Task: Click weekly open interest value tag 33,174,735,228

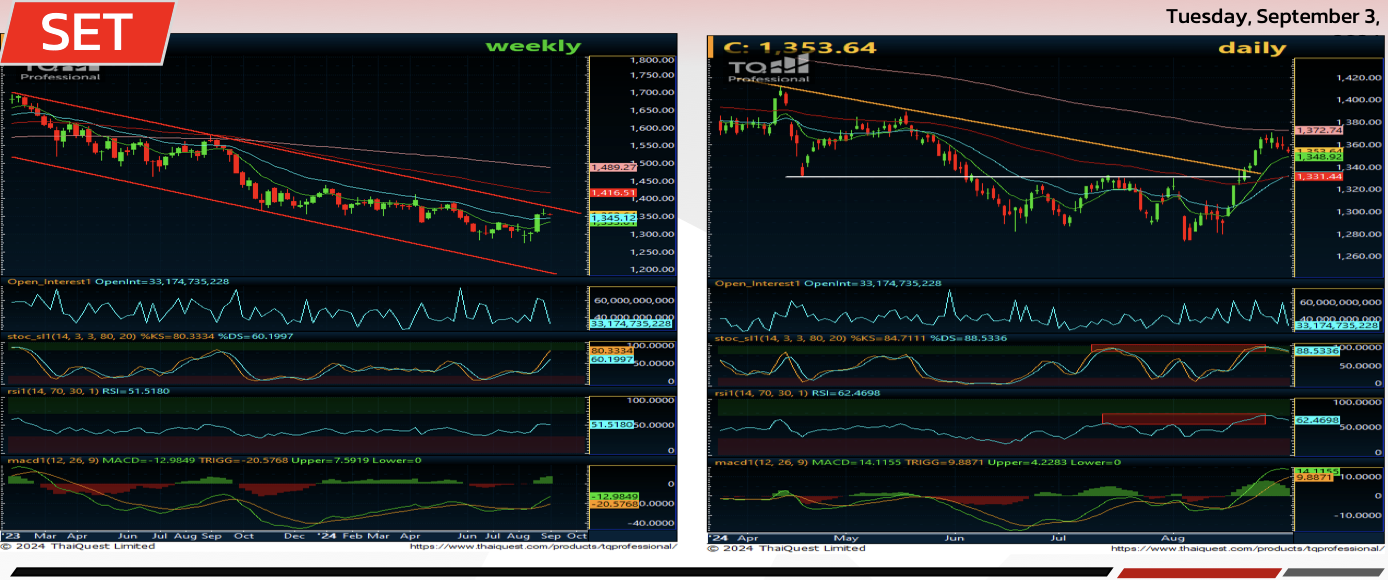Action: pos(631,324)
